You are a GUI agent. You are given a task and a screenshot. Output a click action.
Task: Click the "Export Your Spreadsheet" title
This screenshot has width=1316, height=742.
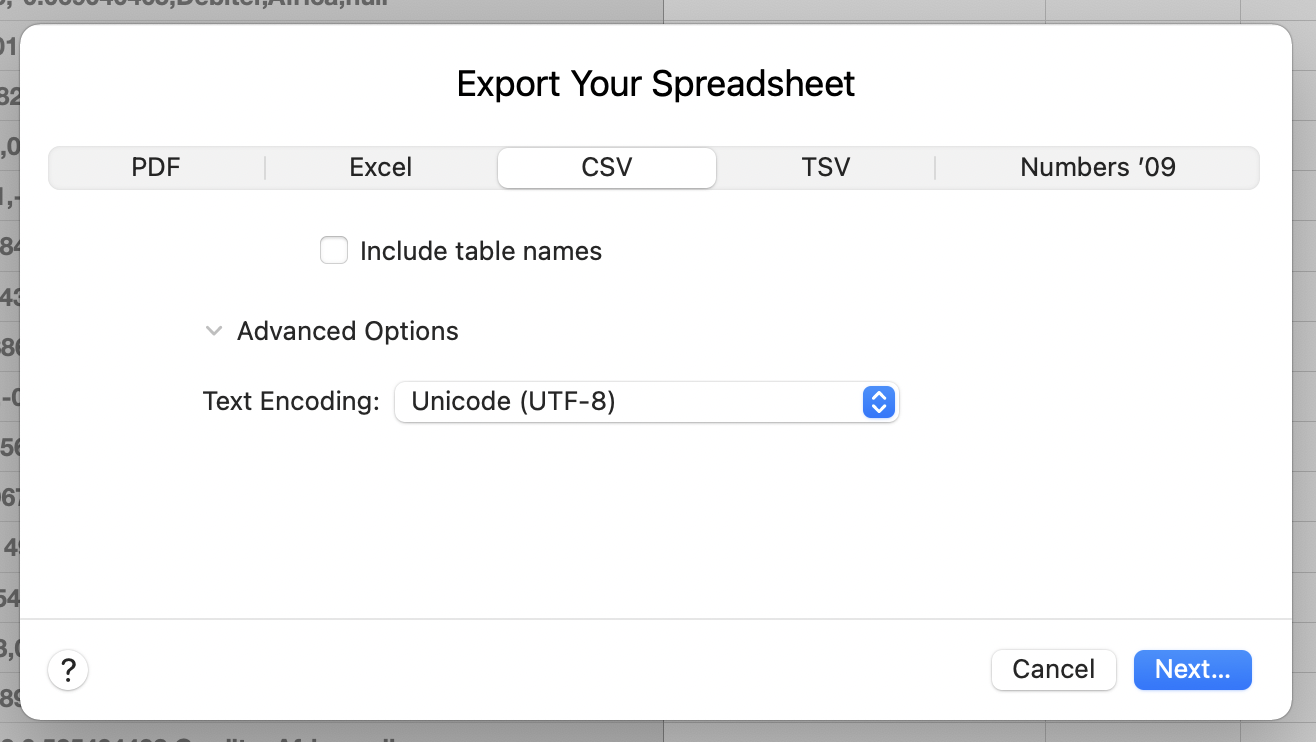(656, 84)
